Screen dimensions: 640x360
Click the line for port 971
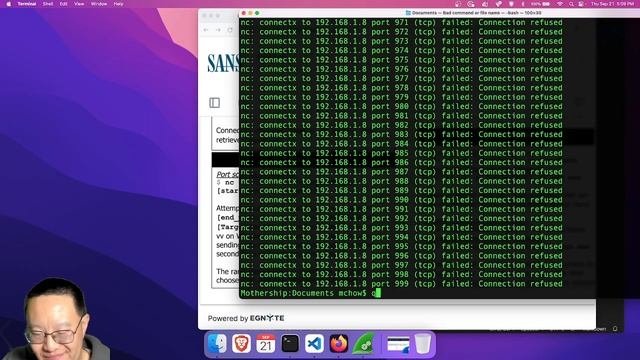coord(401,22)
